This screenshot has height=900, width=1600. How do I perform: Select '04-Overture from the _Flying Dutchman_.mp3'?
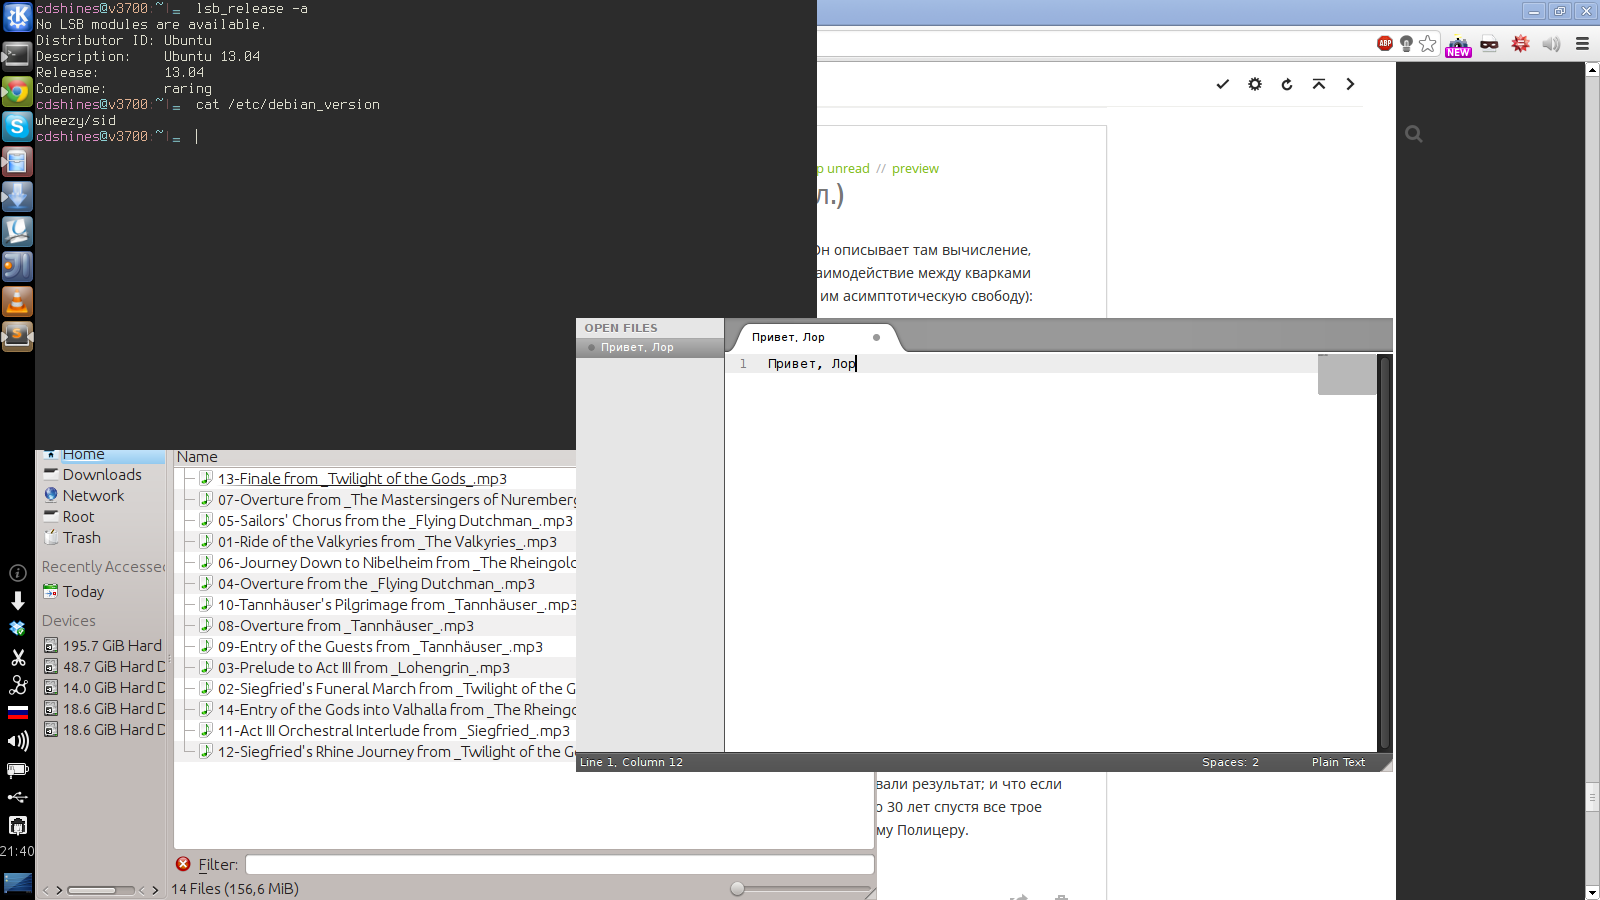pos(375,584)
